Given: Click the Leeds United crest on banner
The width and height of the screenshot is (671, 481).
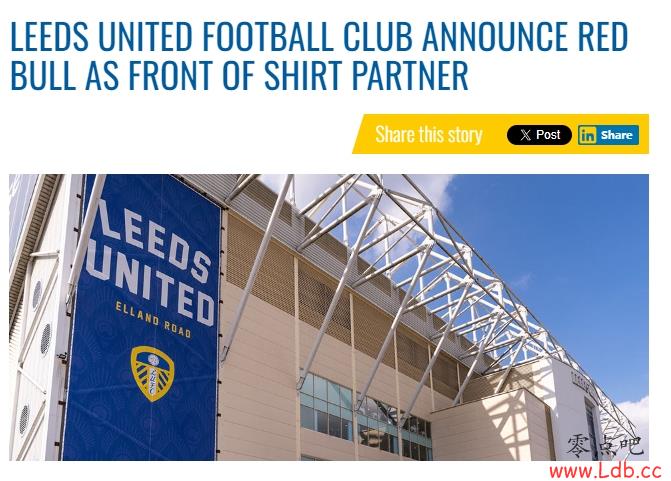Looking at the screenshot, I should 152,373.
